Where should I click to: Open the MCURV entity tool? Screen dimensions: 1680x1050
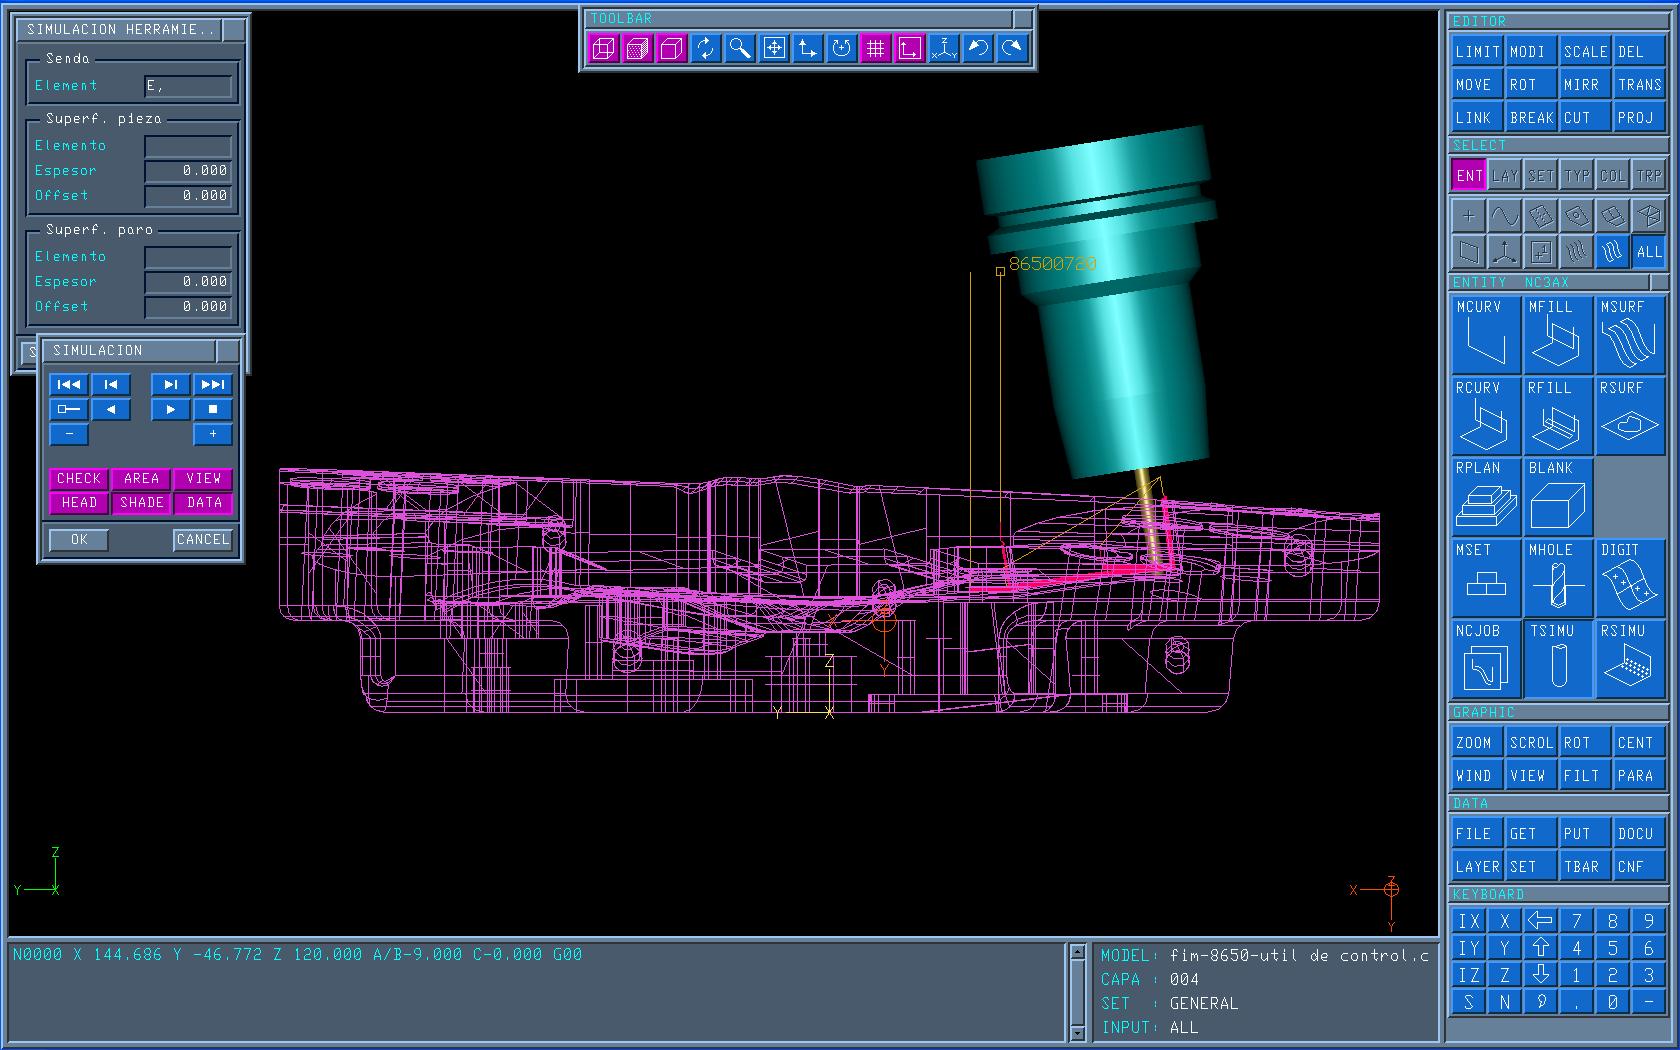tap(1486, 335)
